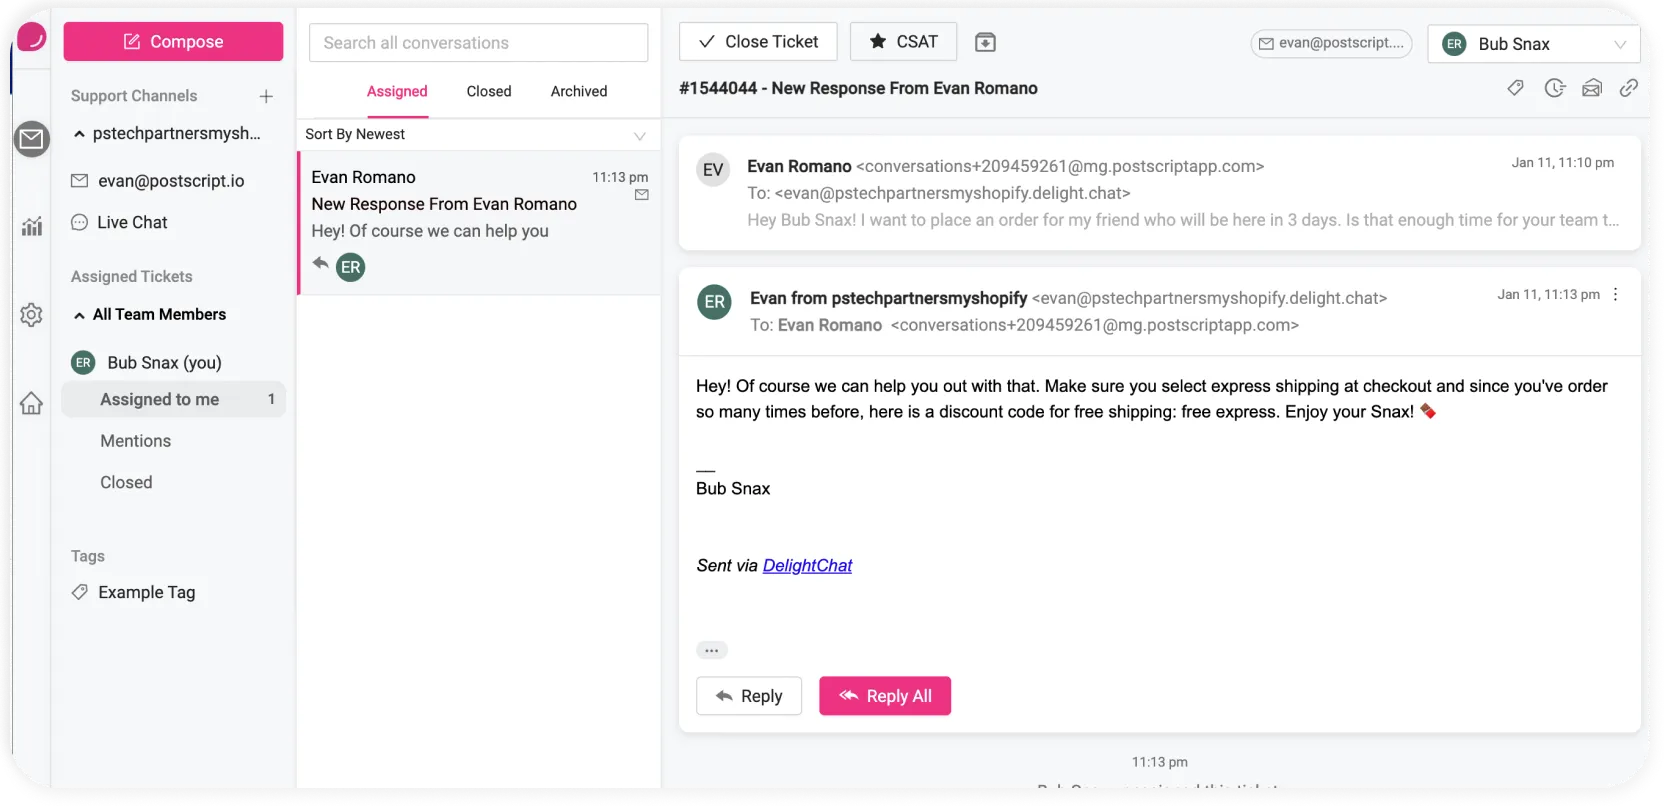The width and height of the screenshot is (1664, 806).
Task: Click the Close Ticket button
Action: point(758,42)
